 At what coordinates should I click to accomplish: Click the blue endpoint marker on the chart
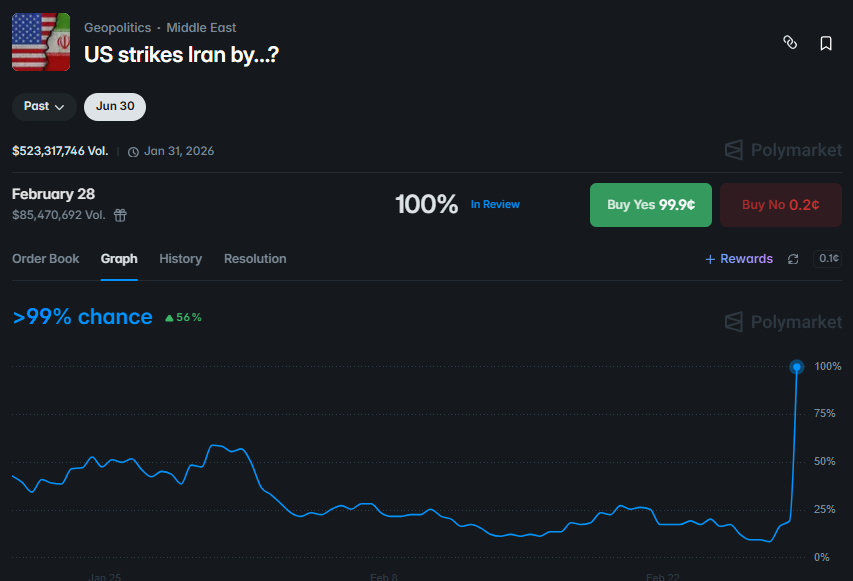point(796,367)
